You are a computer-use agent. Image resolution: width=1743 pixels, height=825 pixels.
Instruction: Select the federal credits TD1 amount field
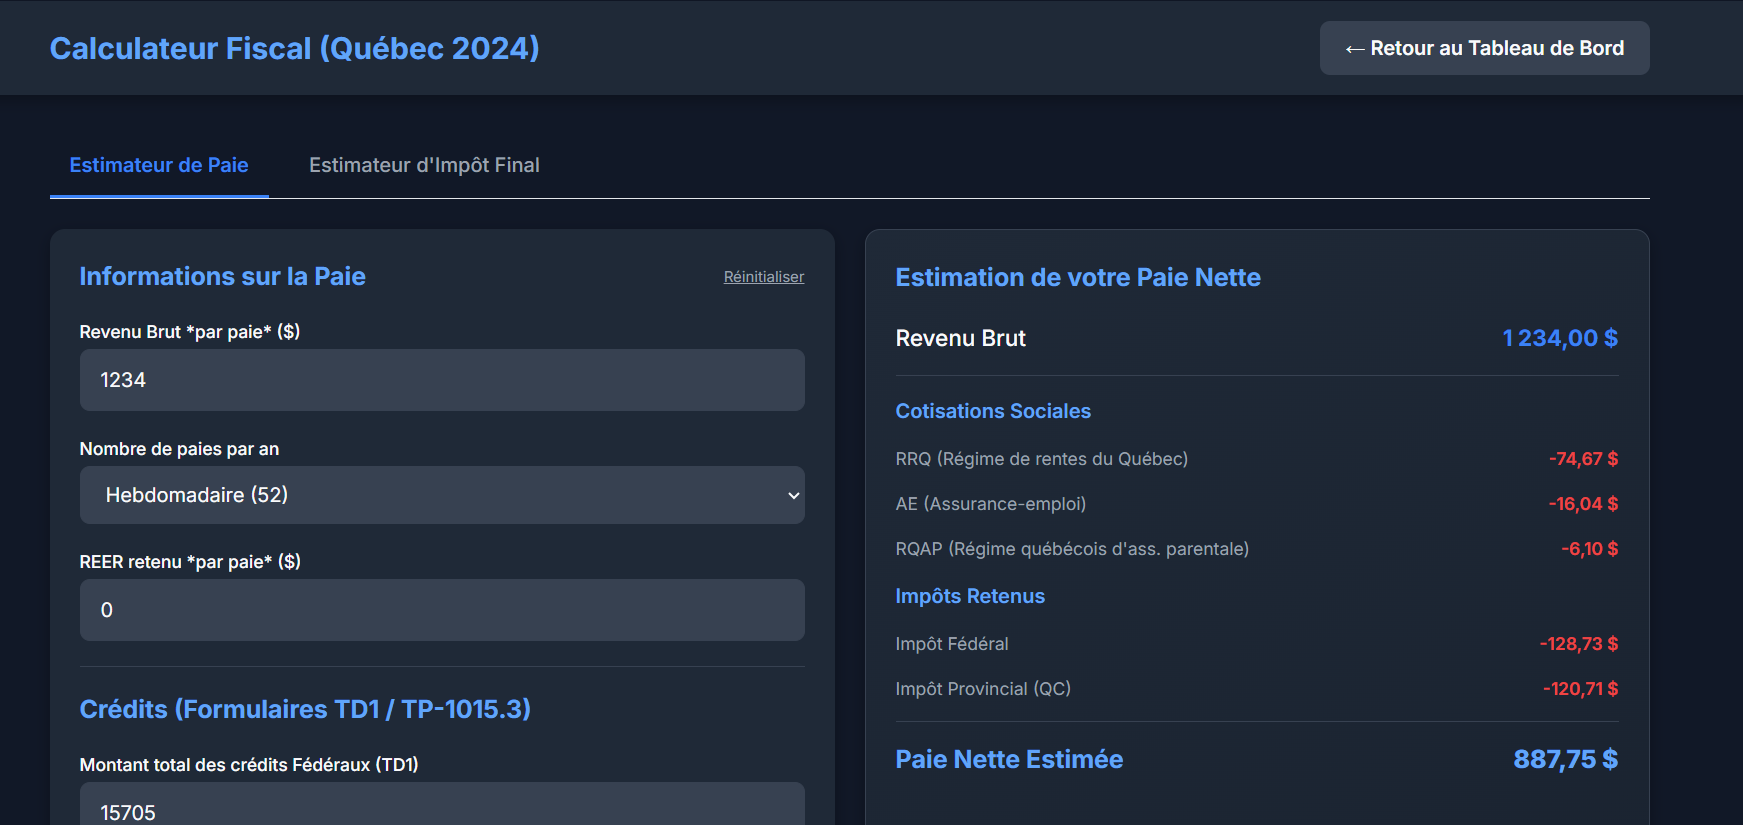(442, 808)
